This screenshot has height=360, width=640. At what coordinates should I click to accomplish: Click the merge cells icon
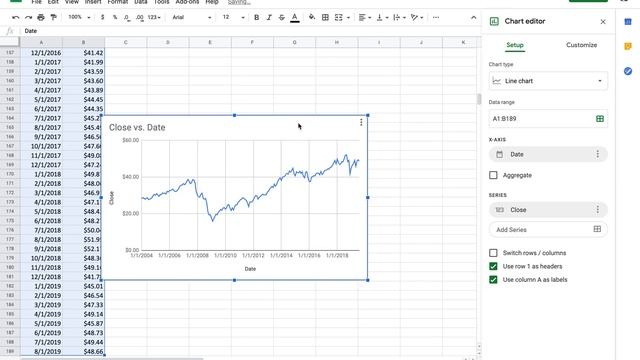pyautogui.click(x=339, y=18)
